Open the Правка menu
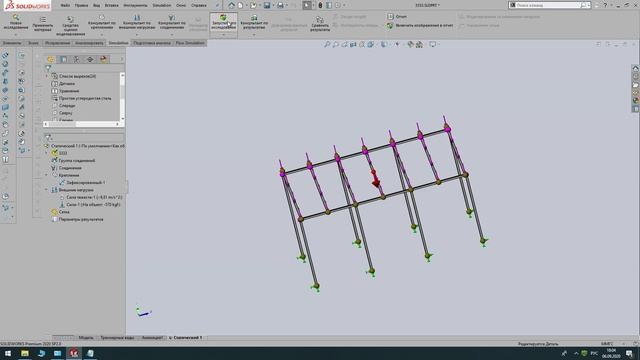 pyautogui.click(x=81, y=6)
